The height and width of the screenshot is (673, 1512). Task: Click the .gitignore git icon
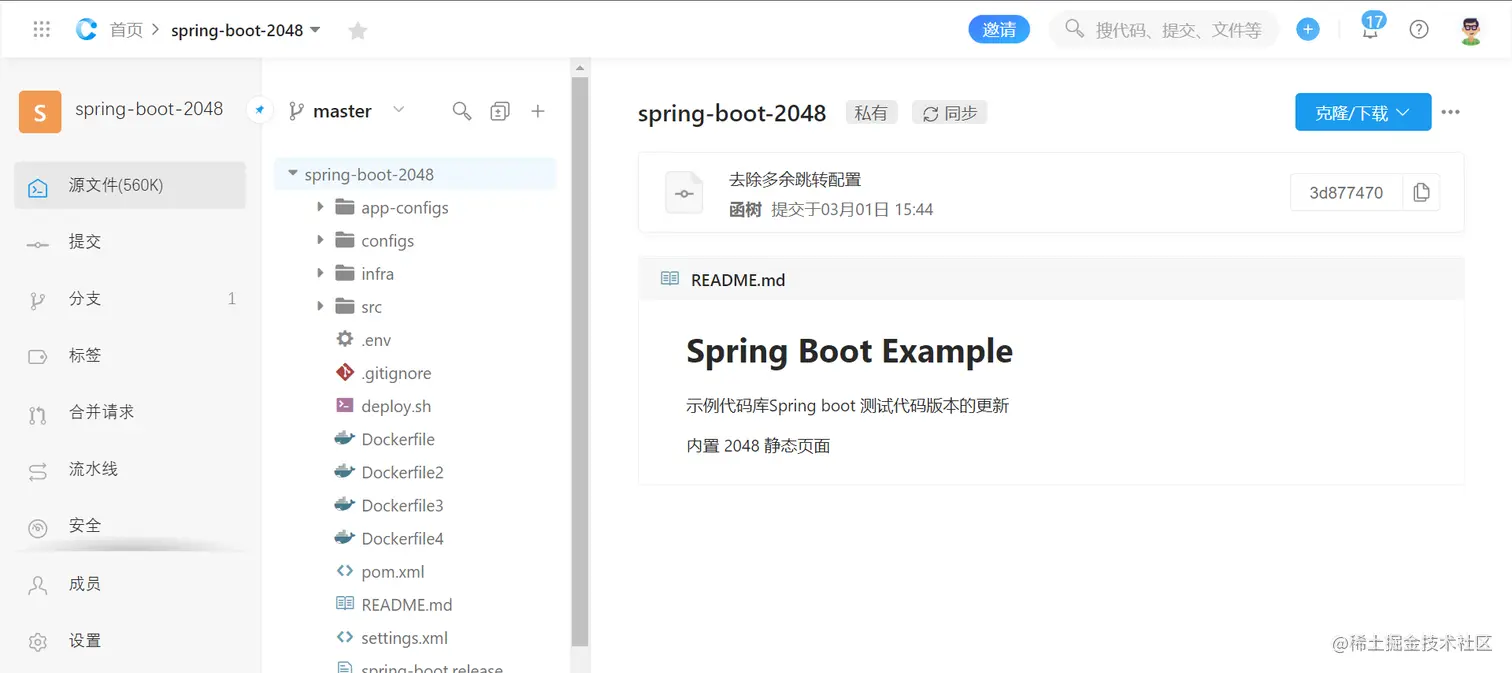345,372
